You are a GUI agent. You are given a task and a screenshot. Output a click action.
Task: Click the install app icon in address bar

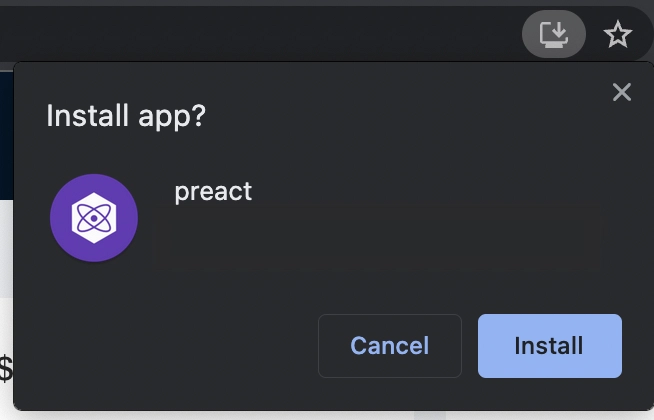click(553, 34)
